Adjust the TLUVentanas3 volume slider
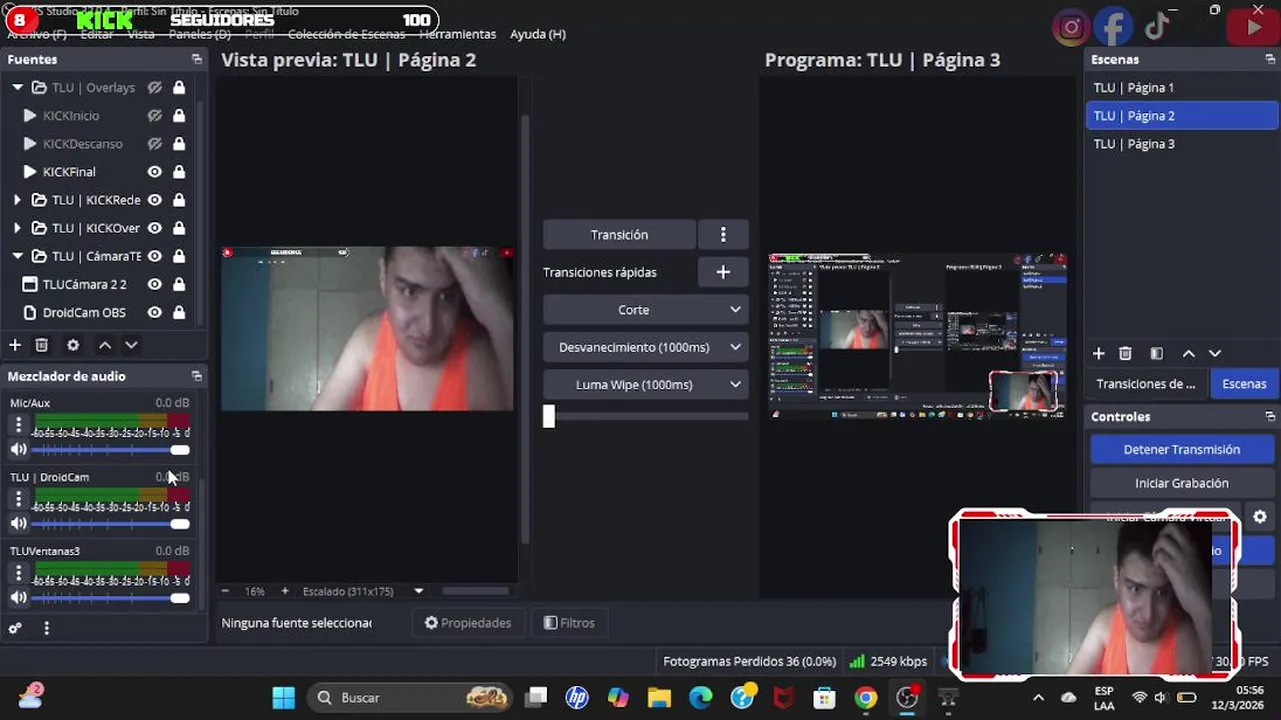This screenshot has width=1281, height=720. coord(111,598)
